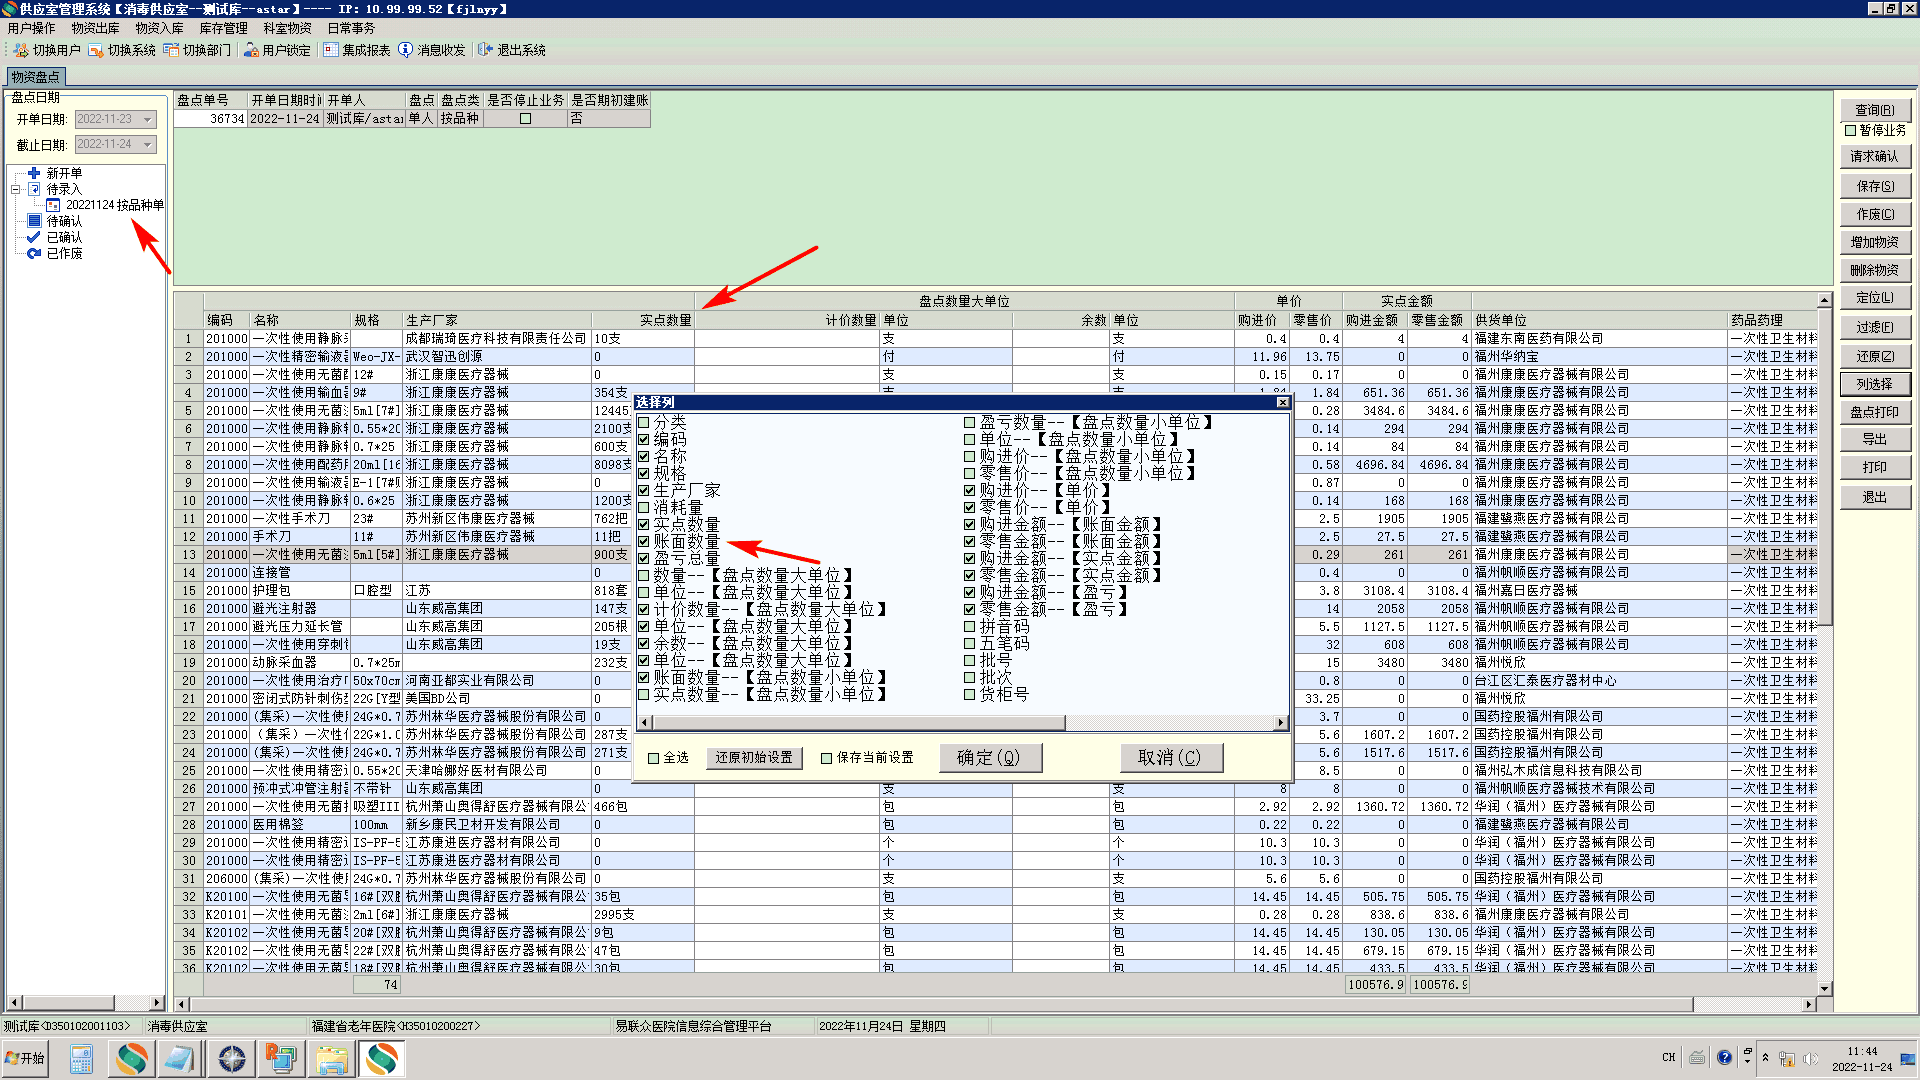1920x1080 pixels.
Task: Enable the 全选 select-all checkbox
Action: (x=654, y=758)
